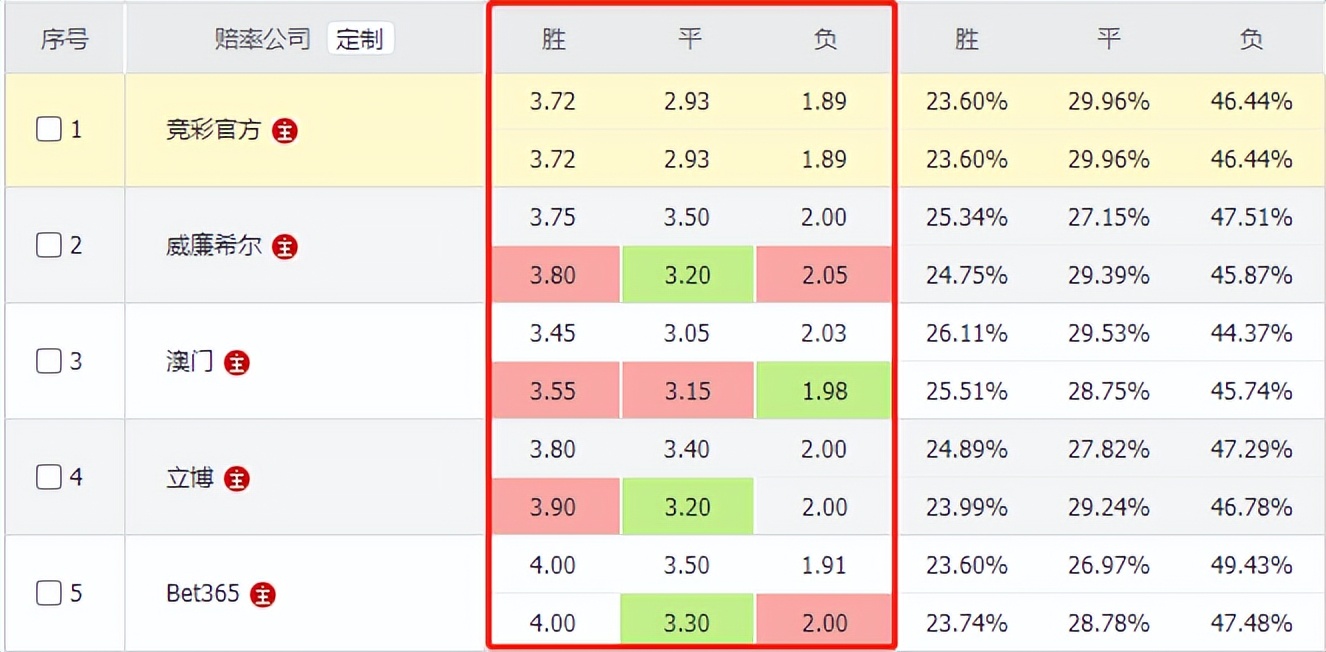
Task: Click the 负 percentage column header
Action: point(1250,39)
